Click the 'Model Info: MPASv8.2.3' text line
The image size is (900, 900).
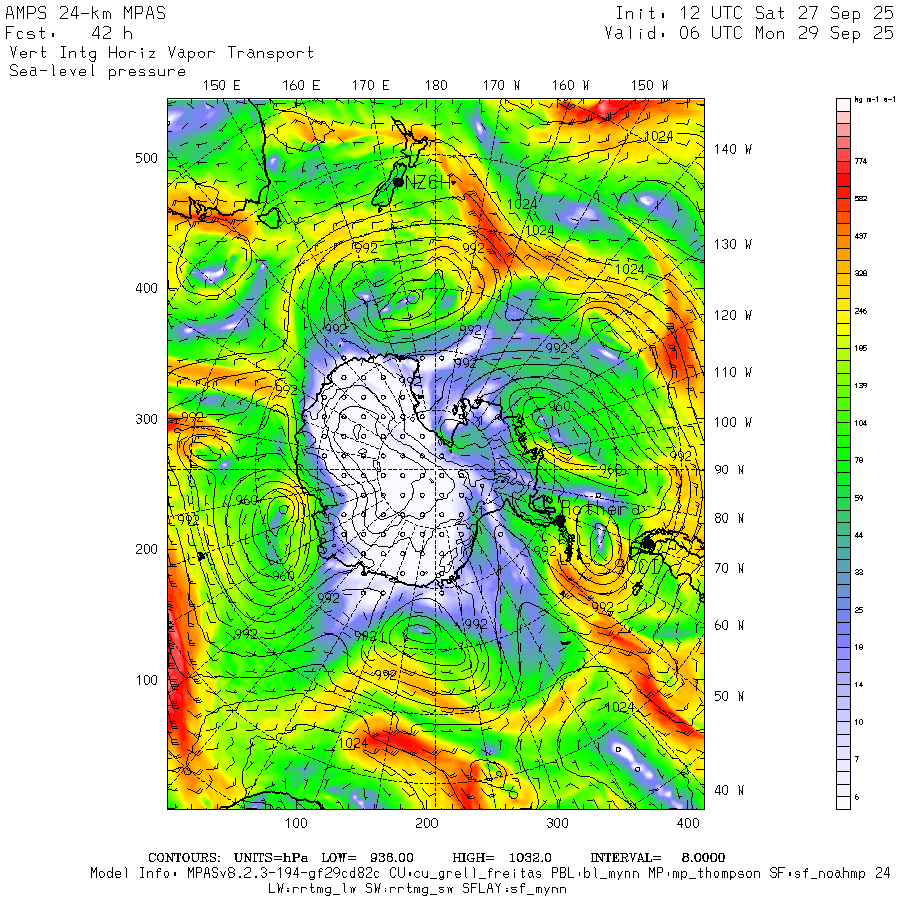point(490,874)
